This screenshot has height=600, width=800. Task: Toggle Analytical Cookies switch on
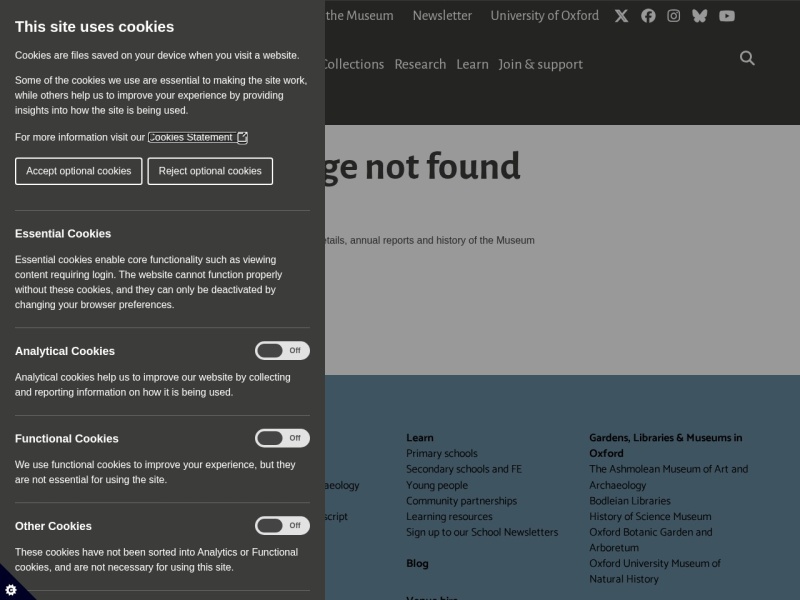pyautogui.click(x=282, y=351)
